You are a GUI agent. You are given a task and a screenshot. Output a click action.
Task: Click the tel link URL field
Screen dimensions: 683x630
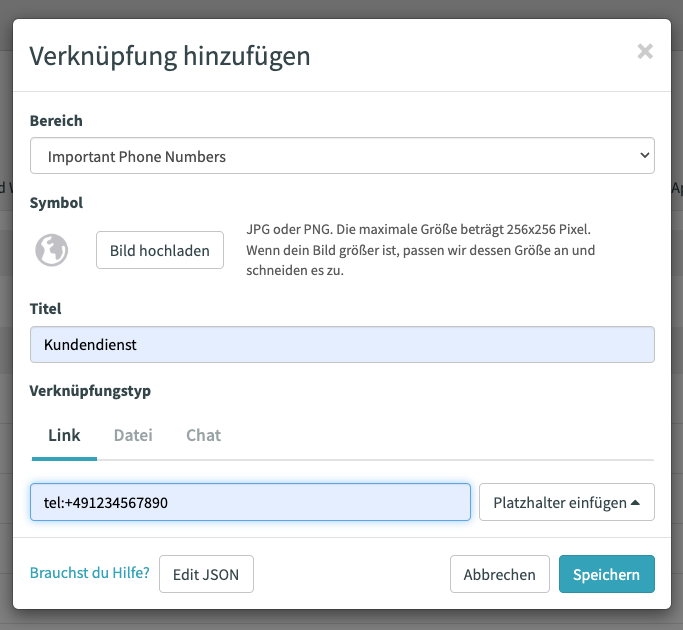click(250, 502)
